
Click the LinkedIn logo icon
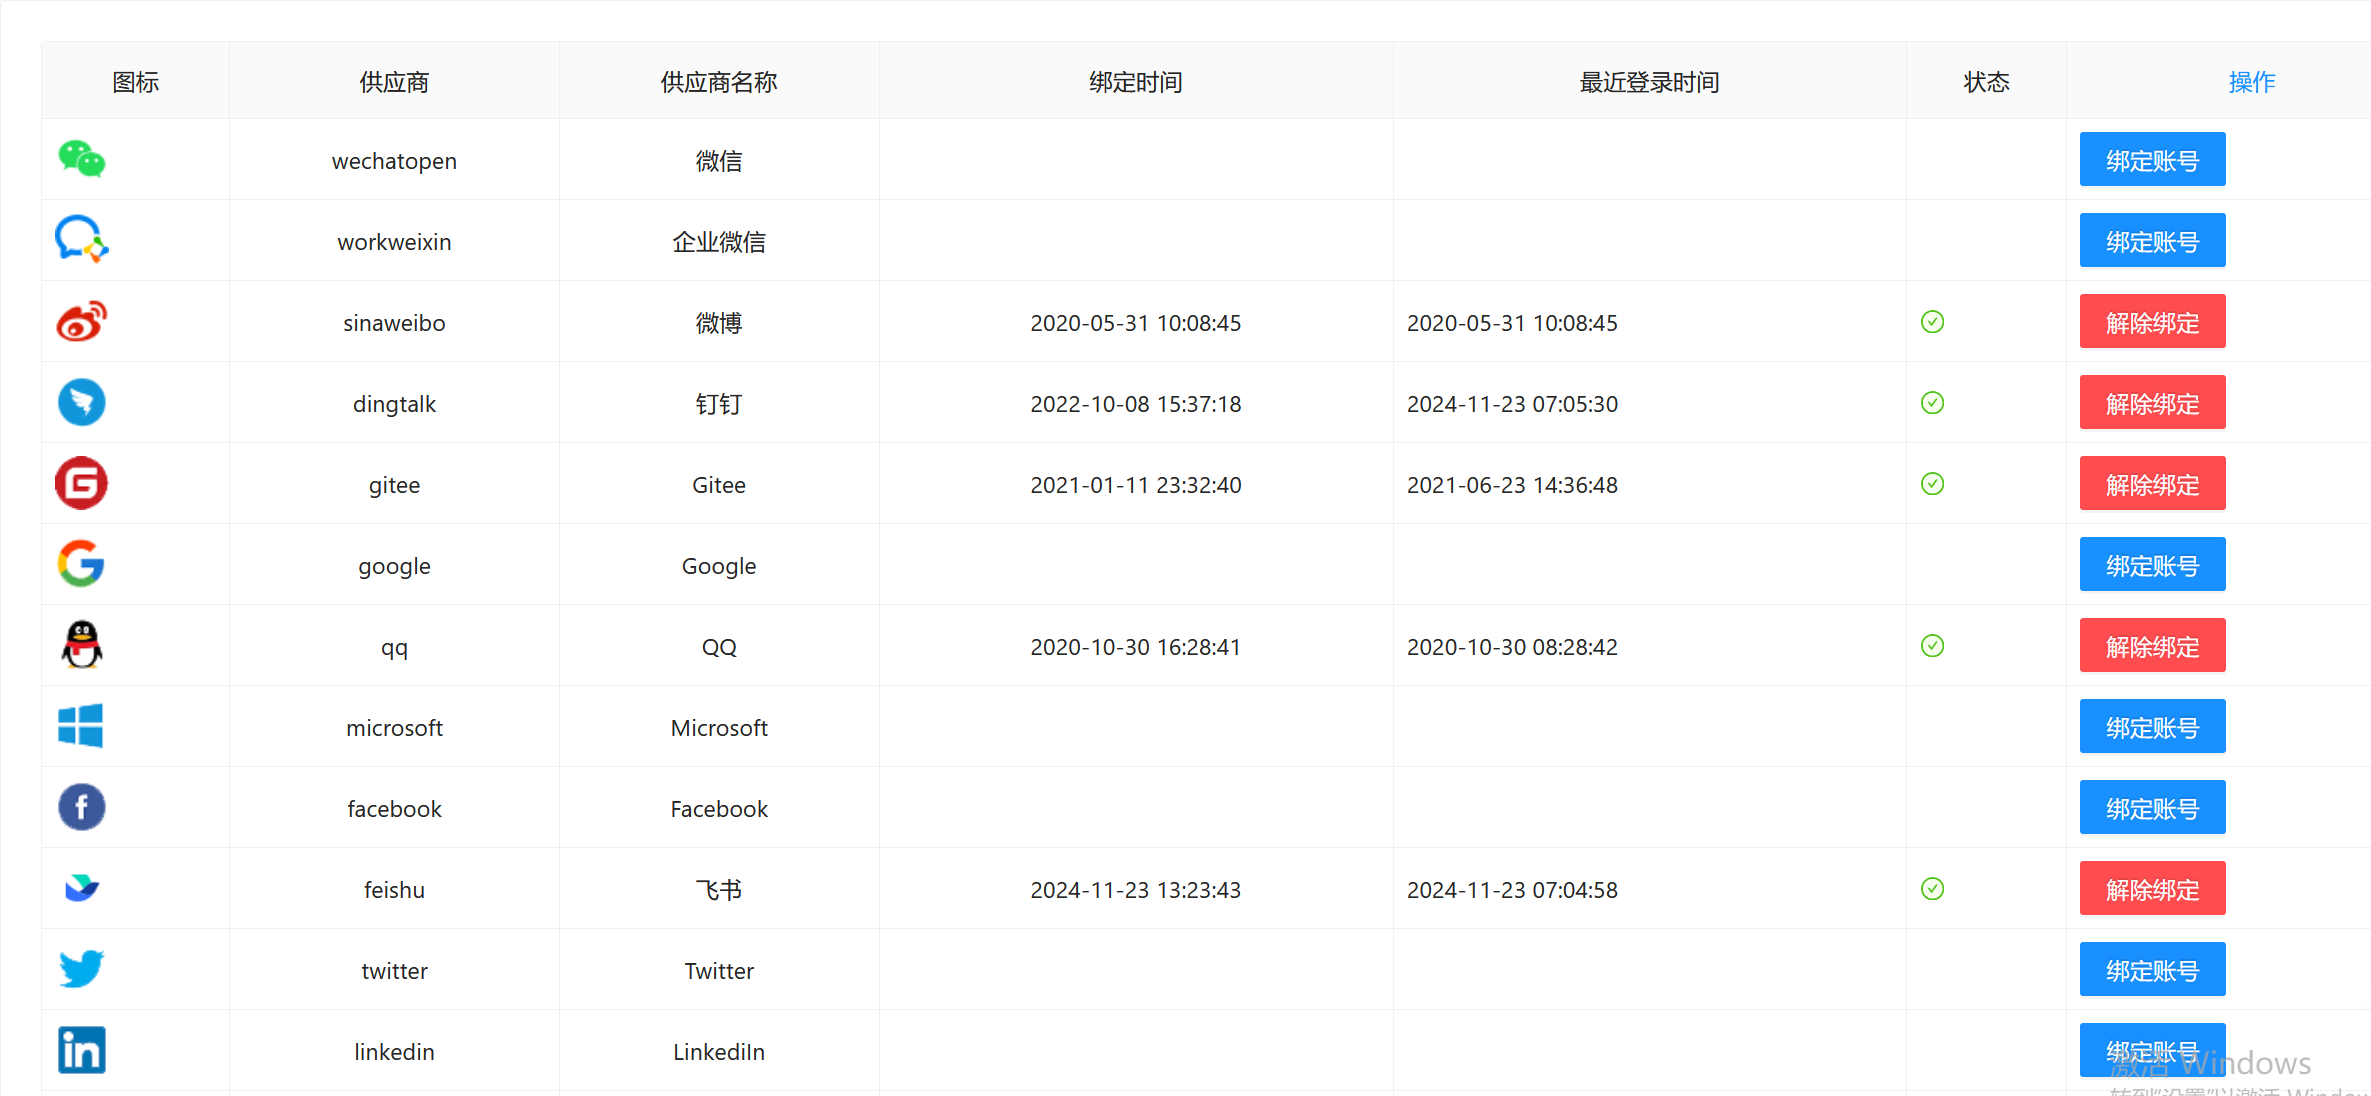pyautogui.click(x=81, y=1050)
